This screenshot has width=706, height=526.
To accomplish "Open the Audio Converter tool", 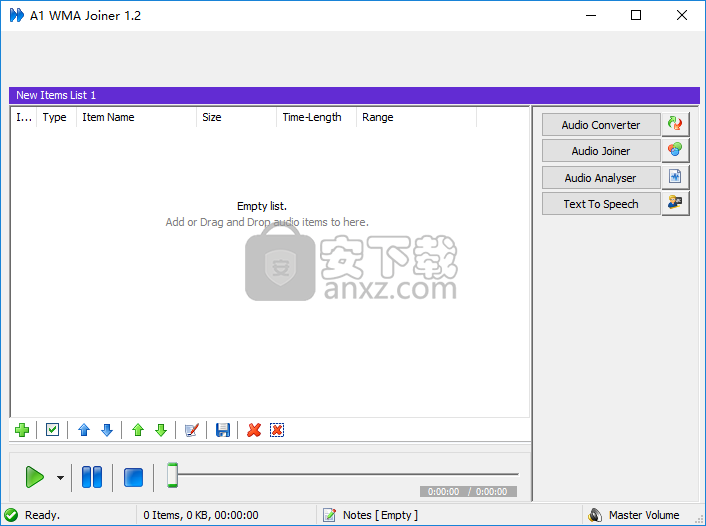I will pos(601,125).
